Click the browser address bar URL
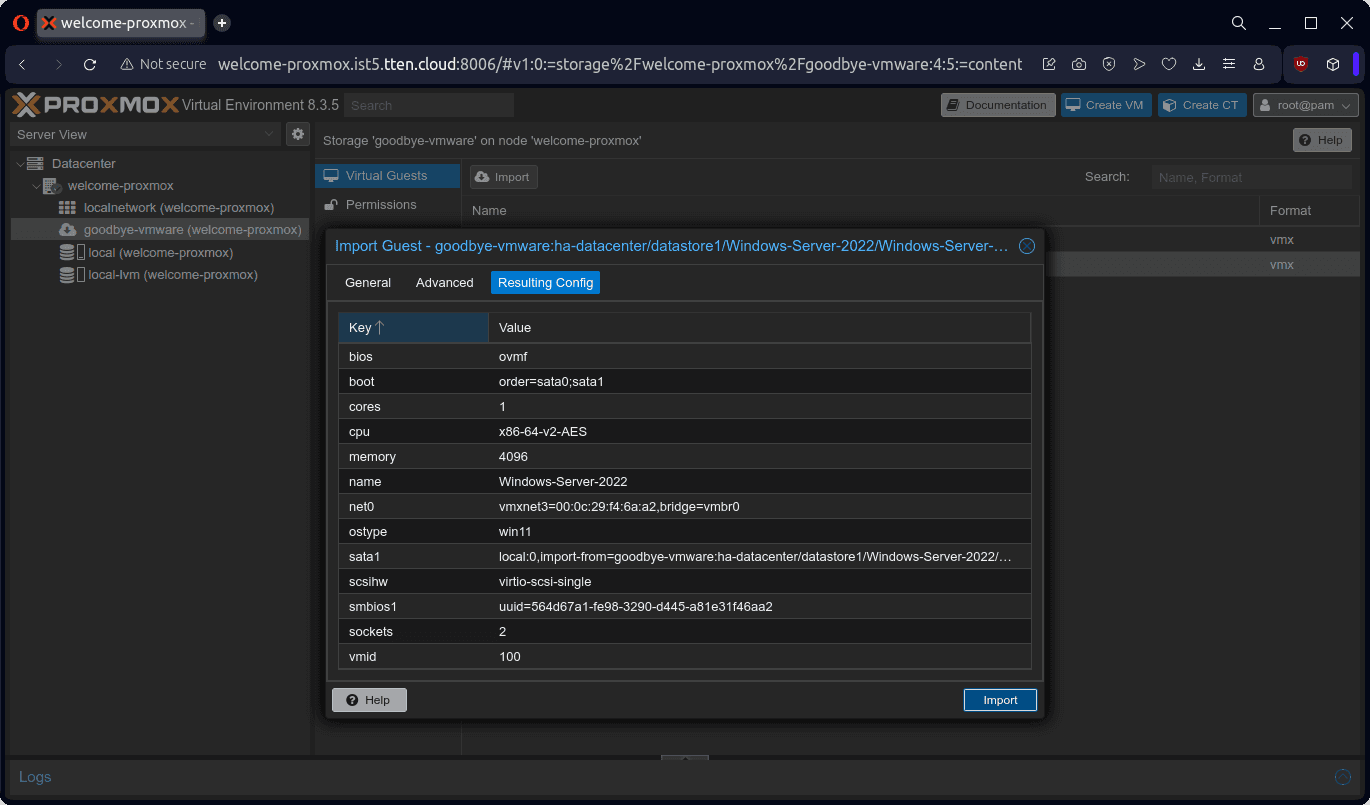This screenshot has width=1370, height=805. [620, 64]
